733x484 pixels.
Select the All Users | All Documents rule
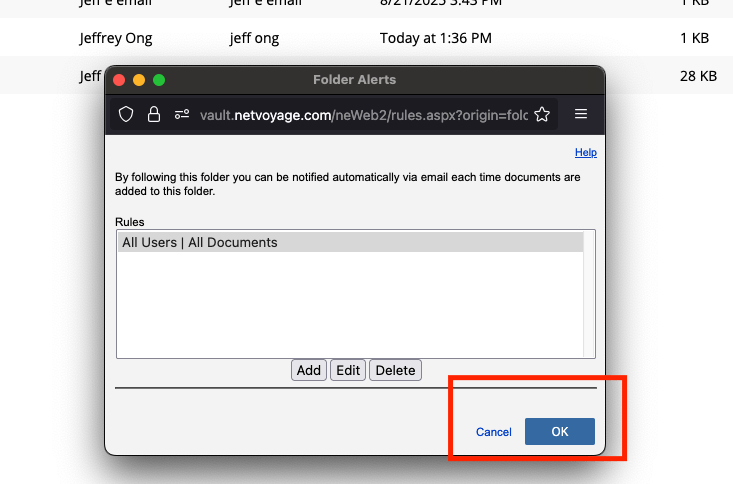[351, 242]
